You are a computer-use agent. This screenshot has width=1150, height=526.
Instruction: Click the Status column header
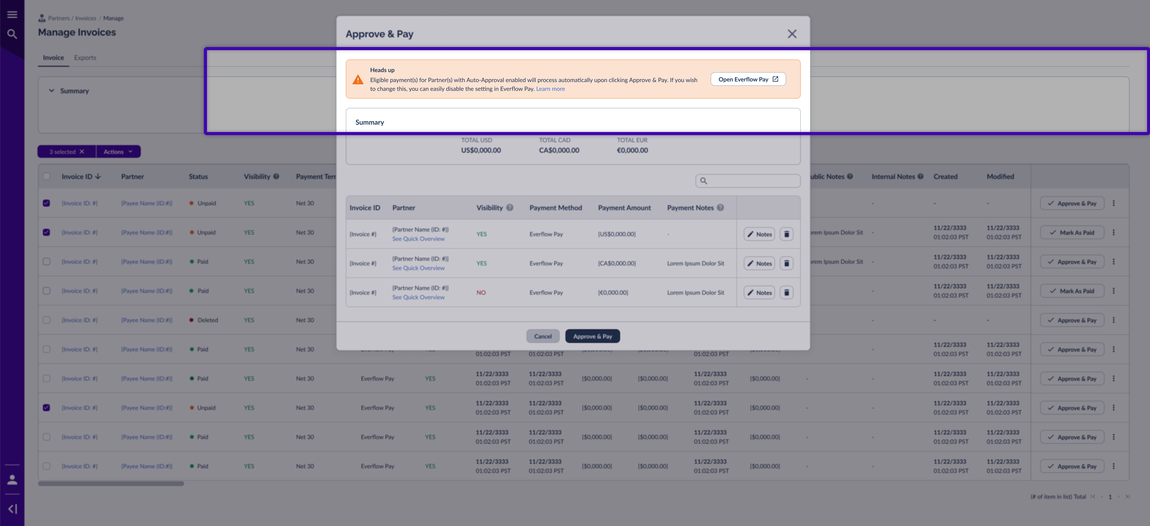point(198,177)
